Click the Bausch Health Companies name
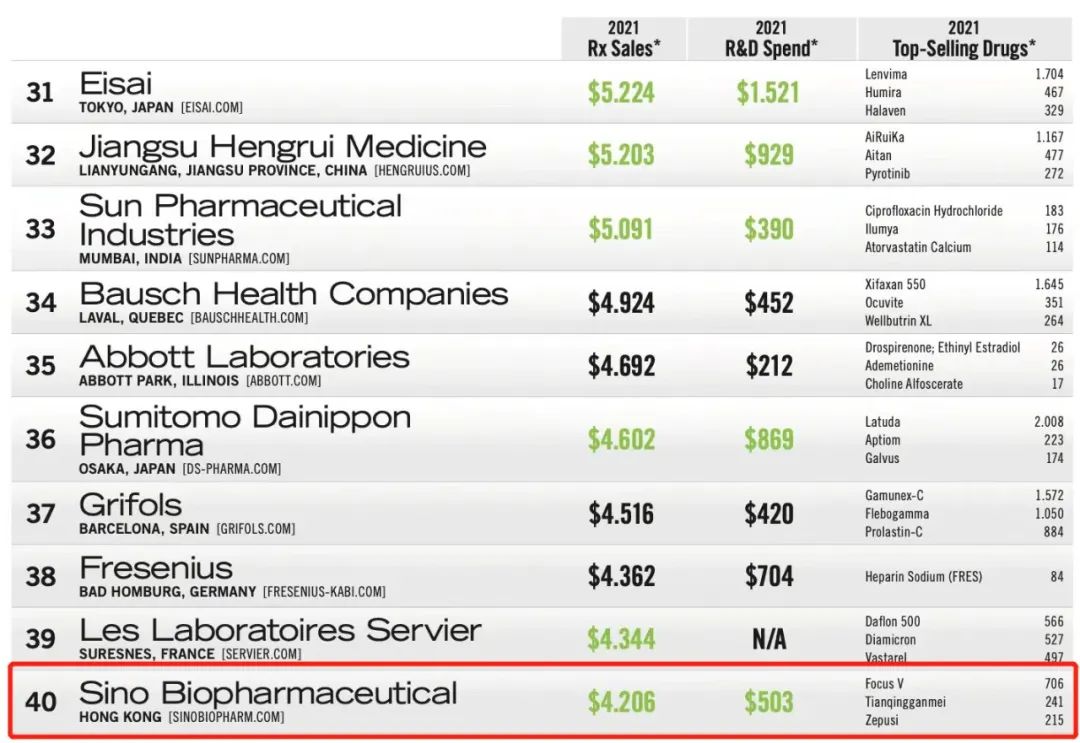The height and width of the screenshot is (743, 1080). click(293, 294)
